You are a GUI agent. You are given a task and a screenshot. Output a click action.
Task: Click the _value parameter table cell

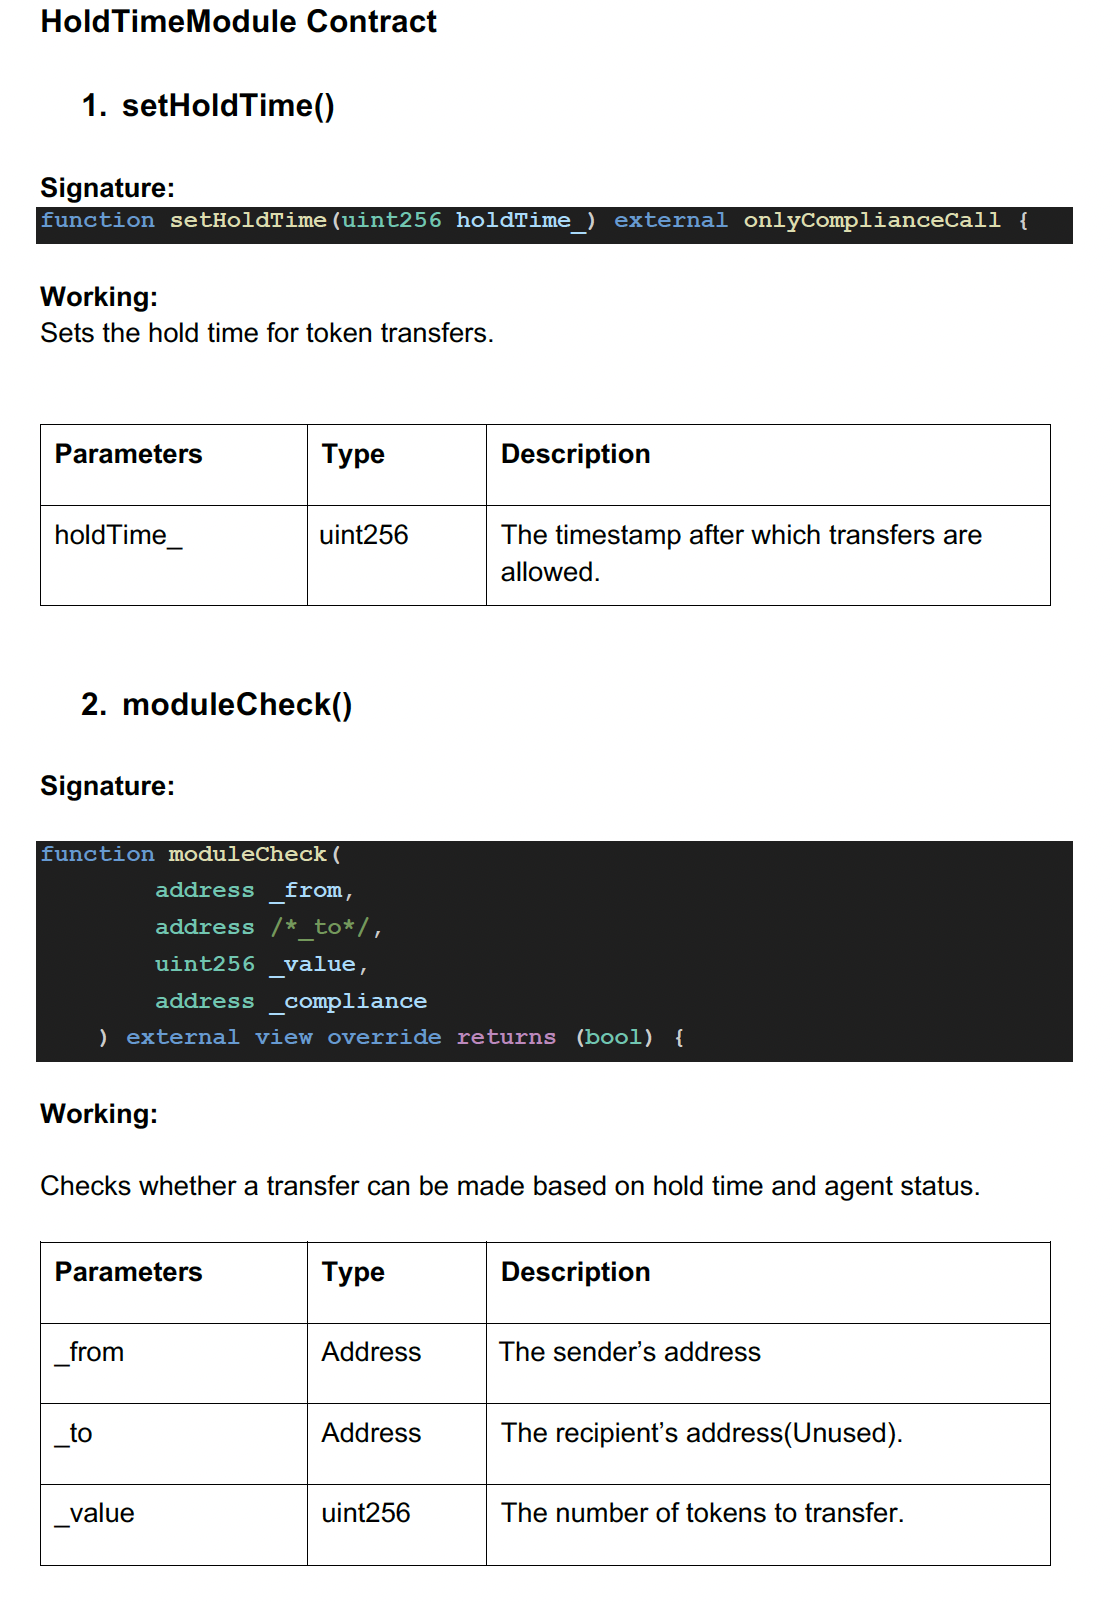click(95, 1514)
